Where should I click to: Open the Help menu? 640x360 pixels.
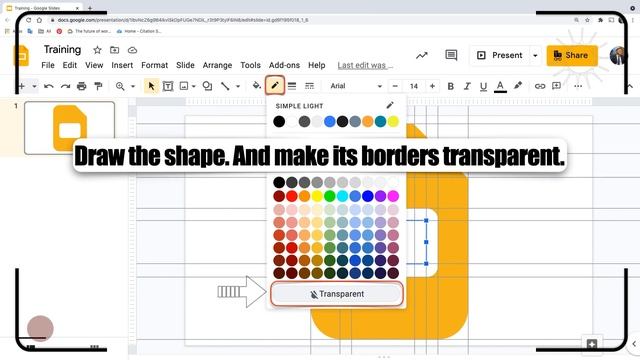(x=317, y=65)
